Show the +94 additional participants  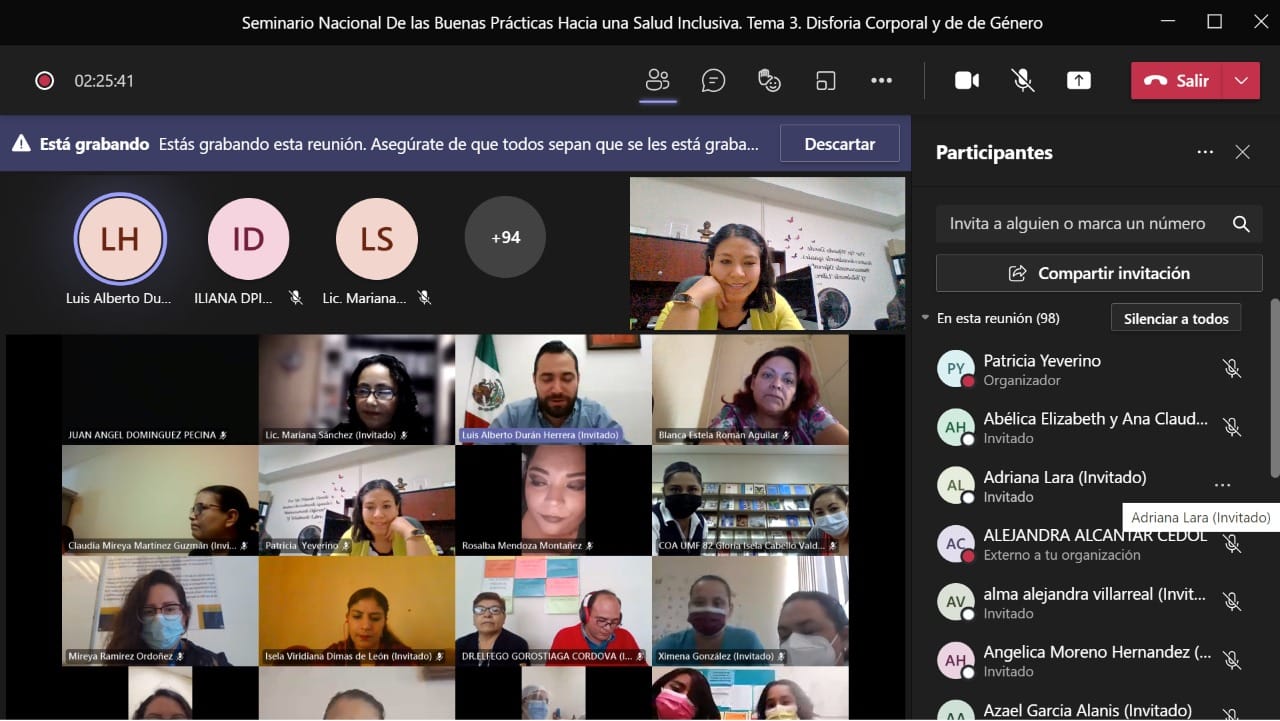click(505, 238)
